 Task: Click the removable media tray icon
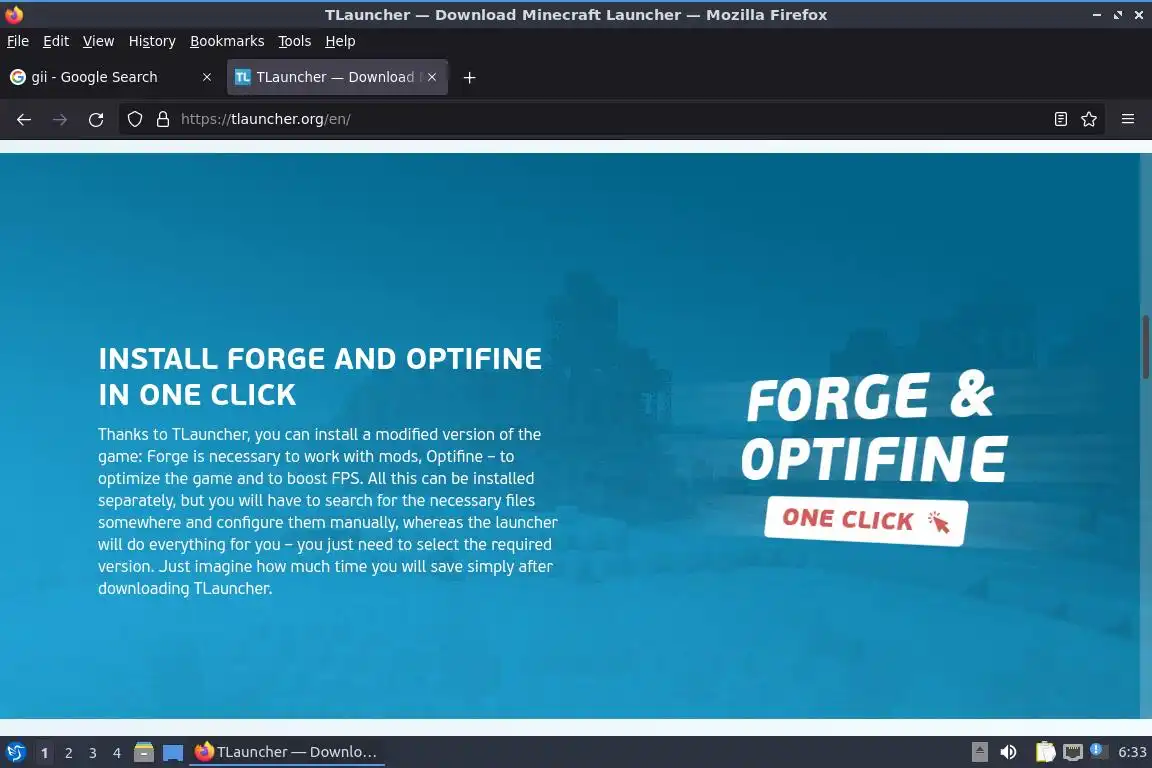point(979,752)
